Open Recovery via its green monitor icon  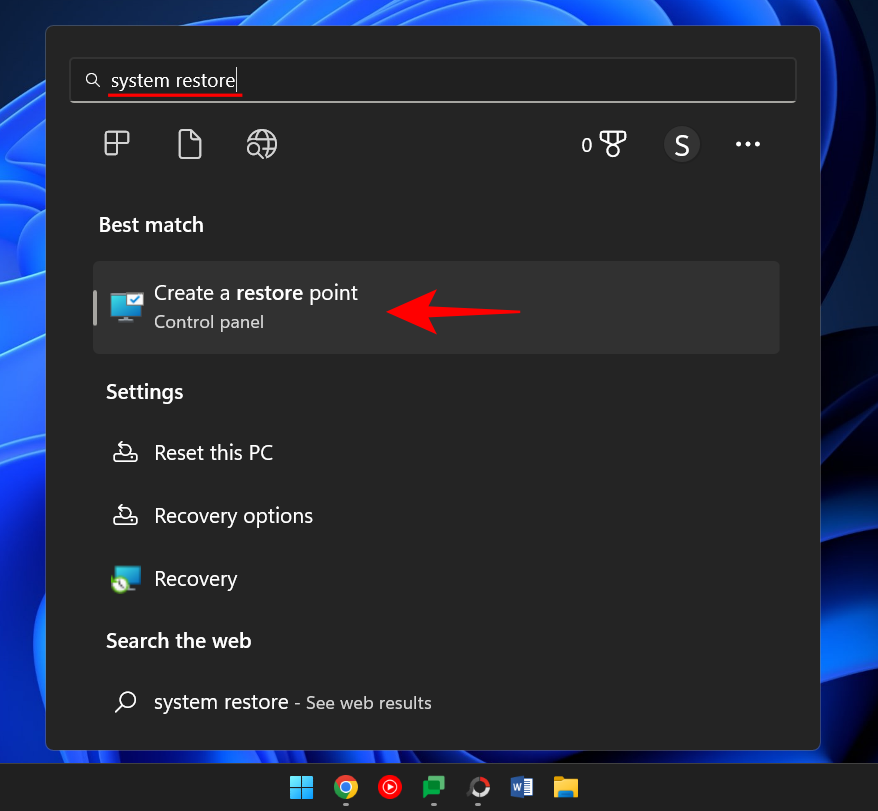point(125,578)
